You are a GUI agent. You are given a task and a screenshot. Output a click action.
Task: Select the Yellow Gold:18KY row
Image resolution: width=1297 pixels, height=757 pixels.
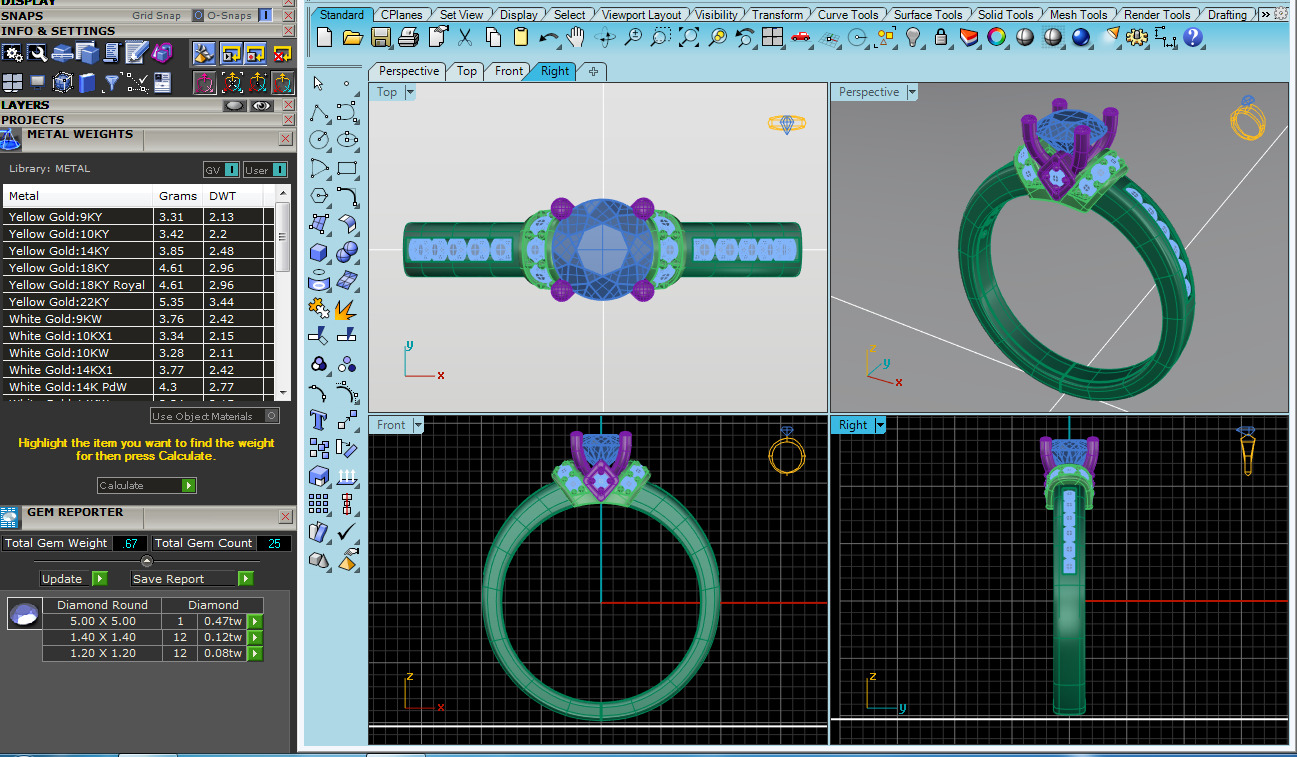tap(138, 268)
